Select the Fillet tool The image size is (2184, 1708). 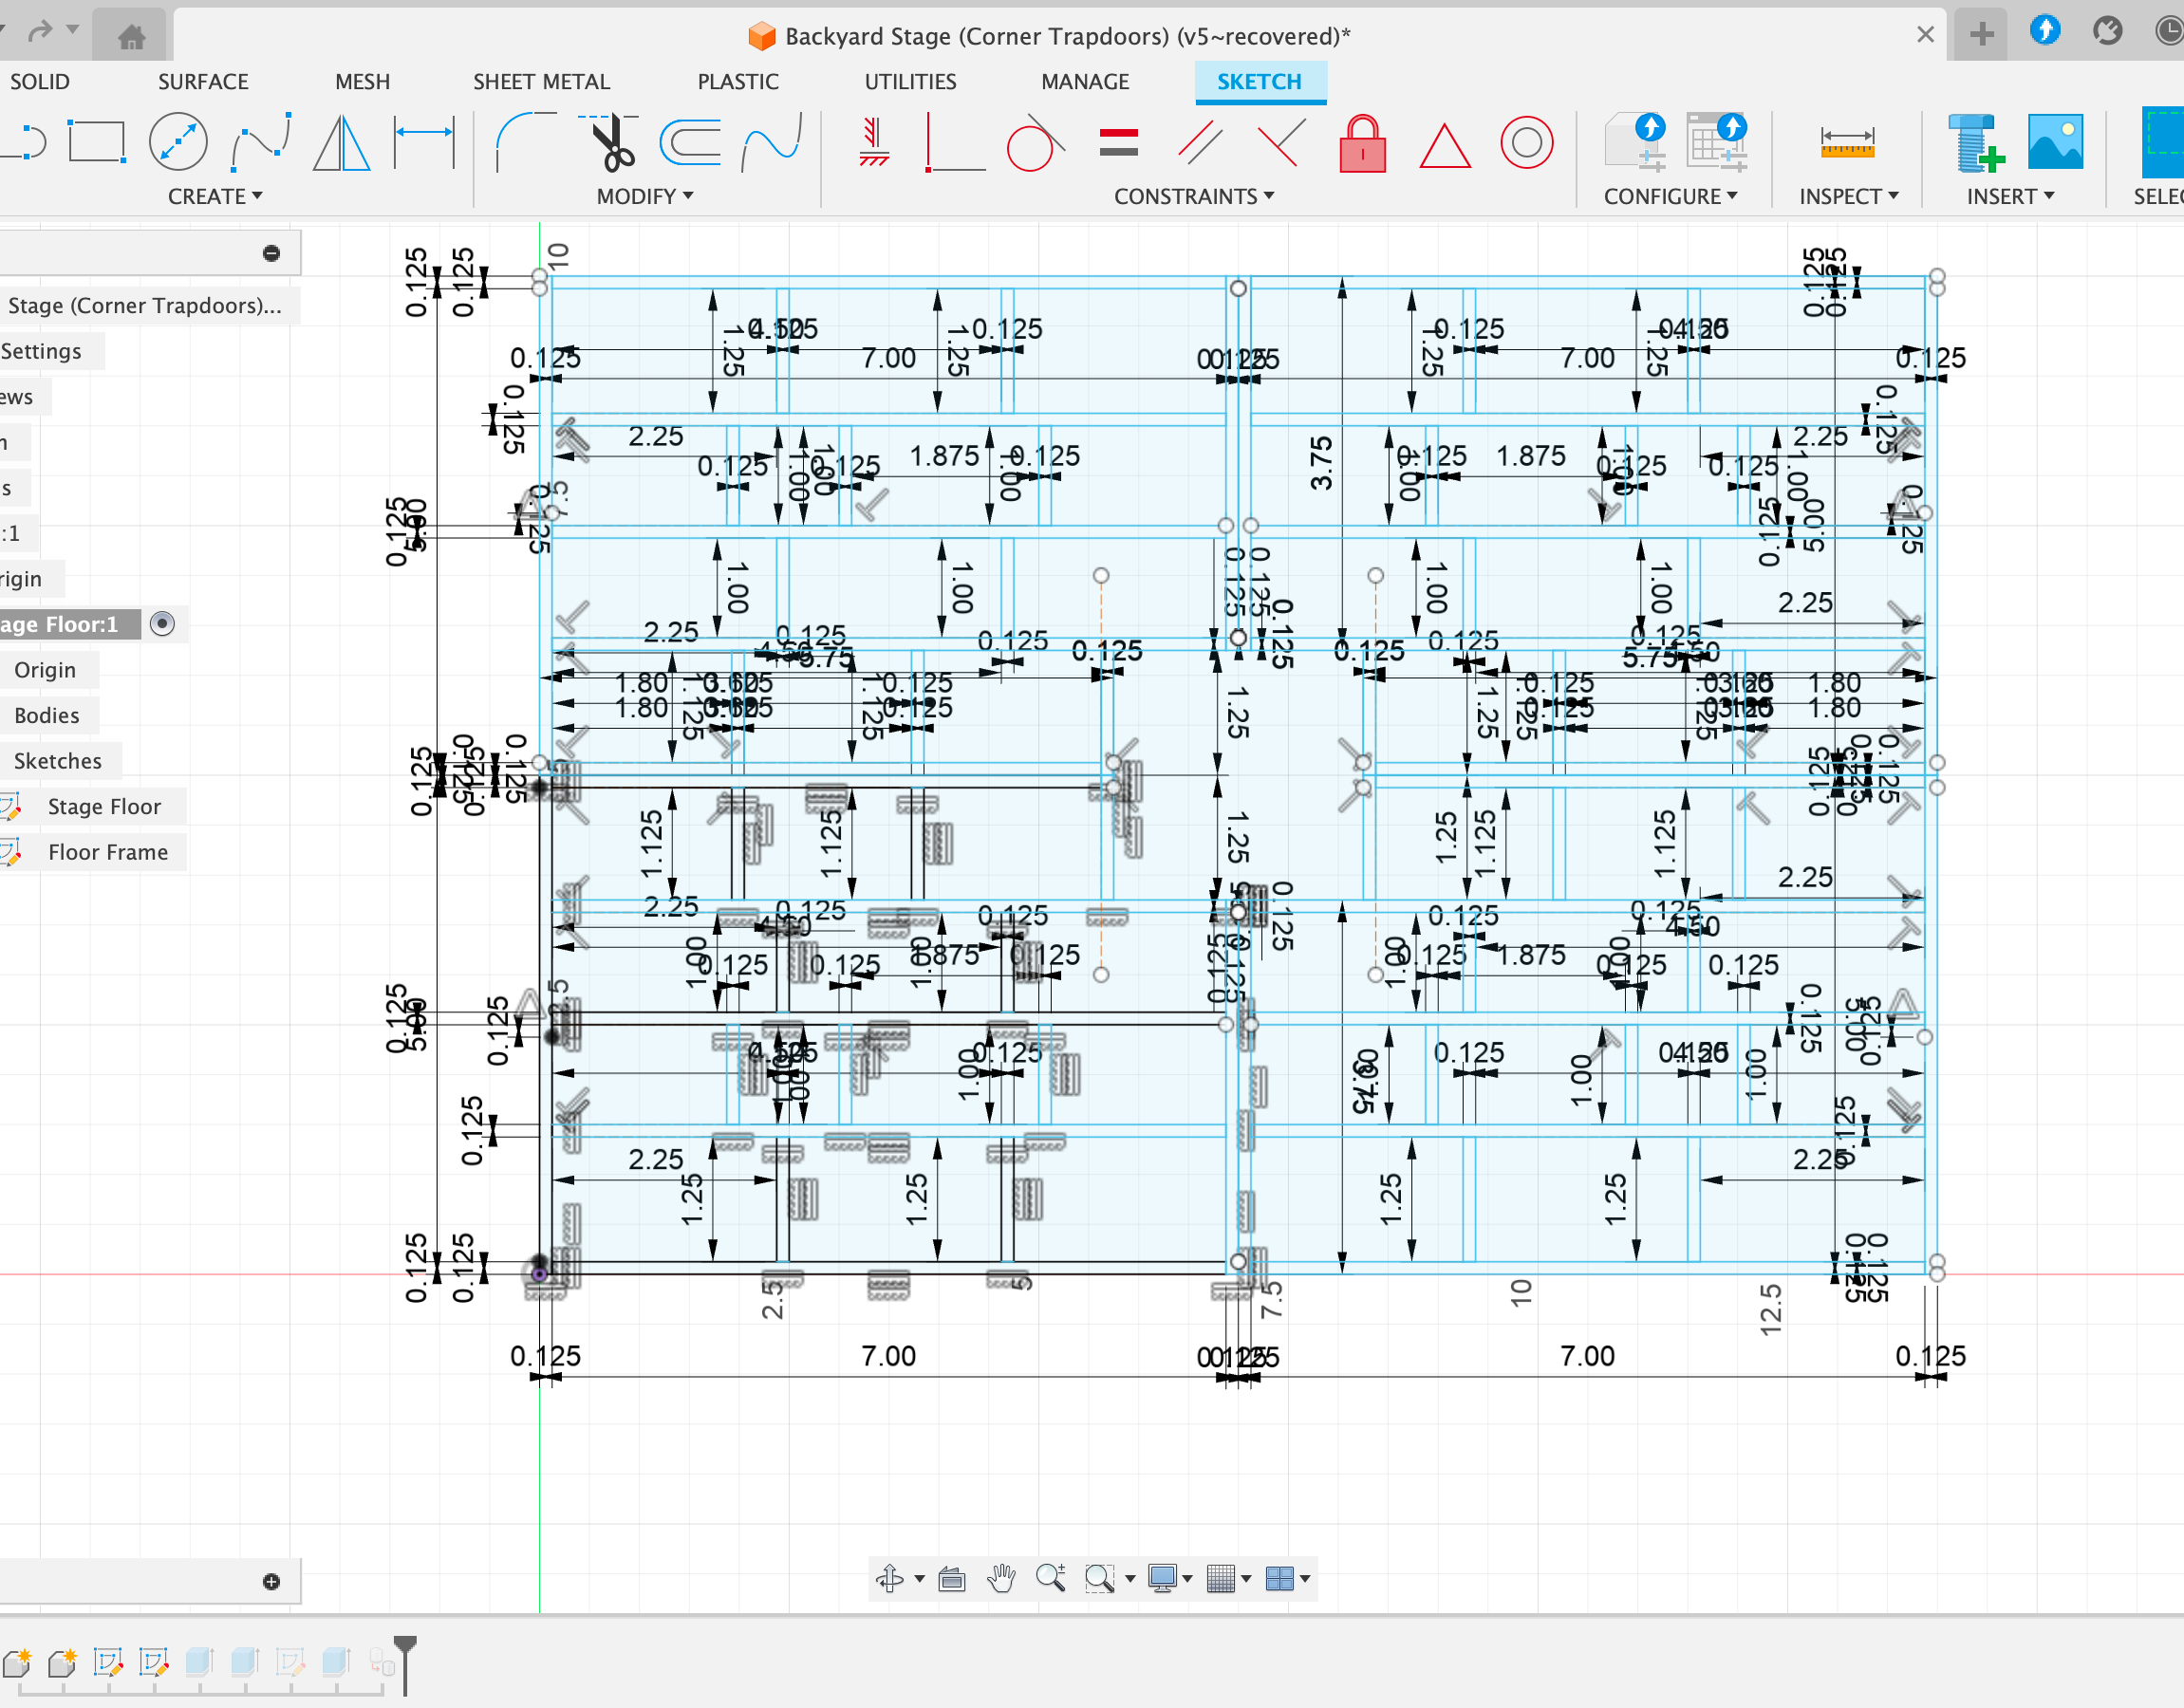[524, 142]
